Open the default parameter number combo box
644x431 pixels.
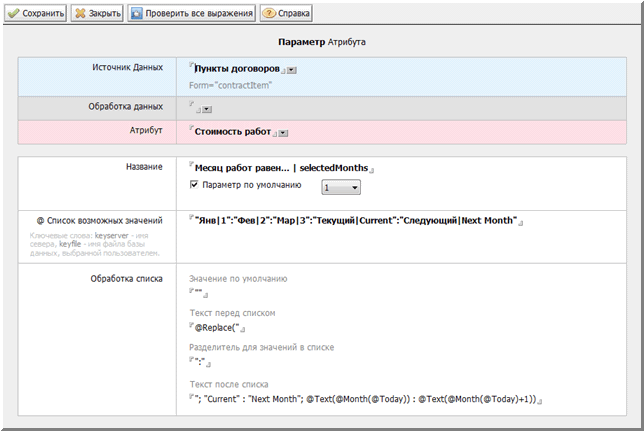click(x=341, y=187)
